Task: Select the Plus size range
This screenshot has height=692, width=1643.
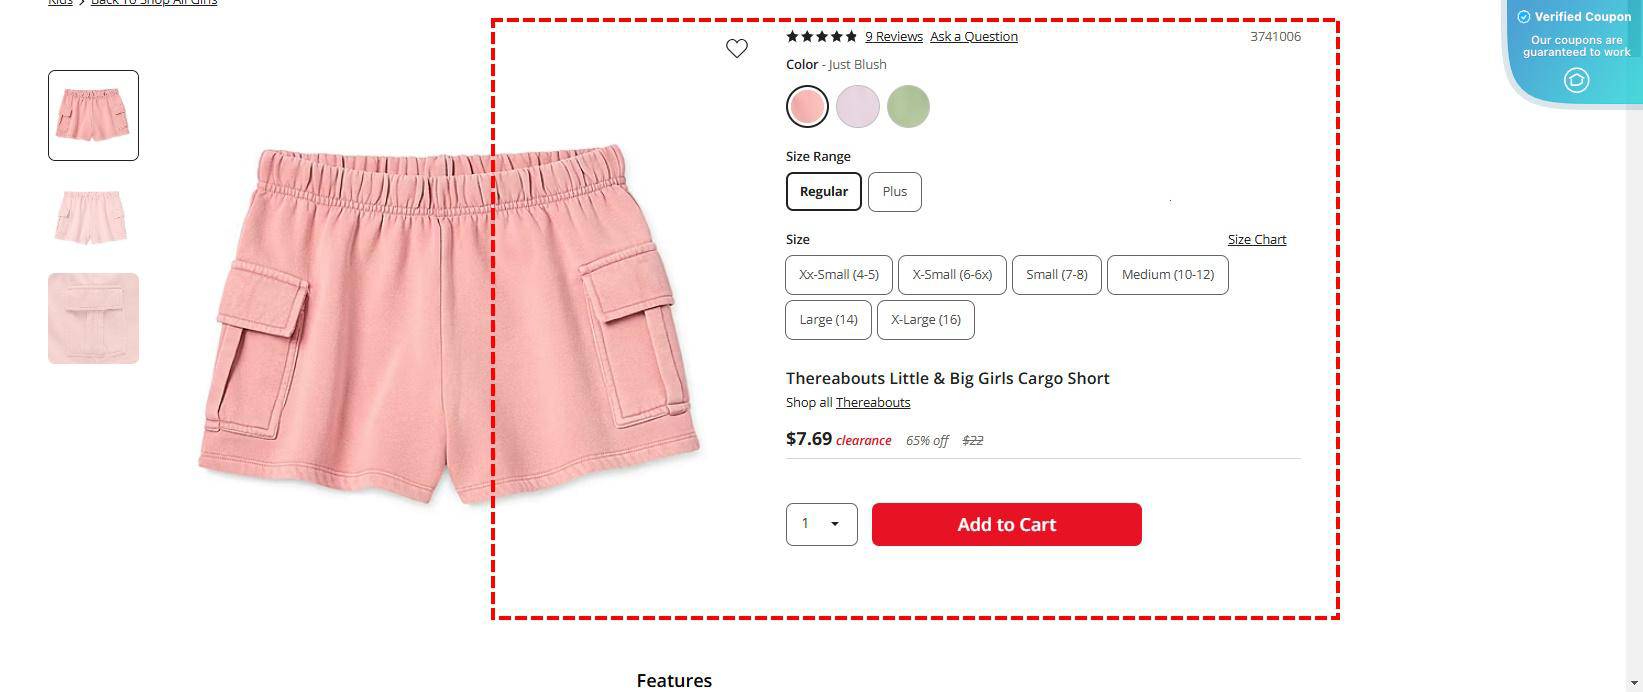Action: [894, 191]
